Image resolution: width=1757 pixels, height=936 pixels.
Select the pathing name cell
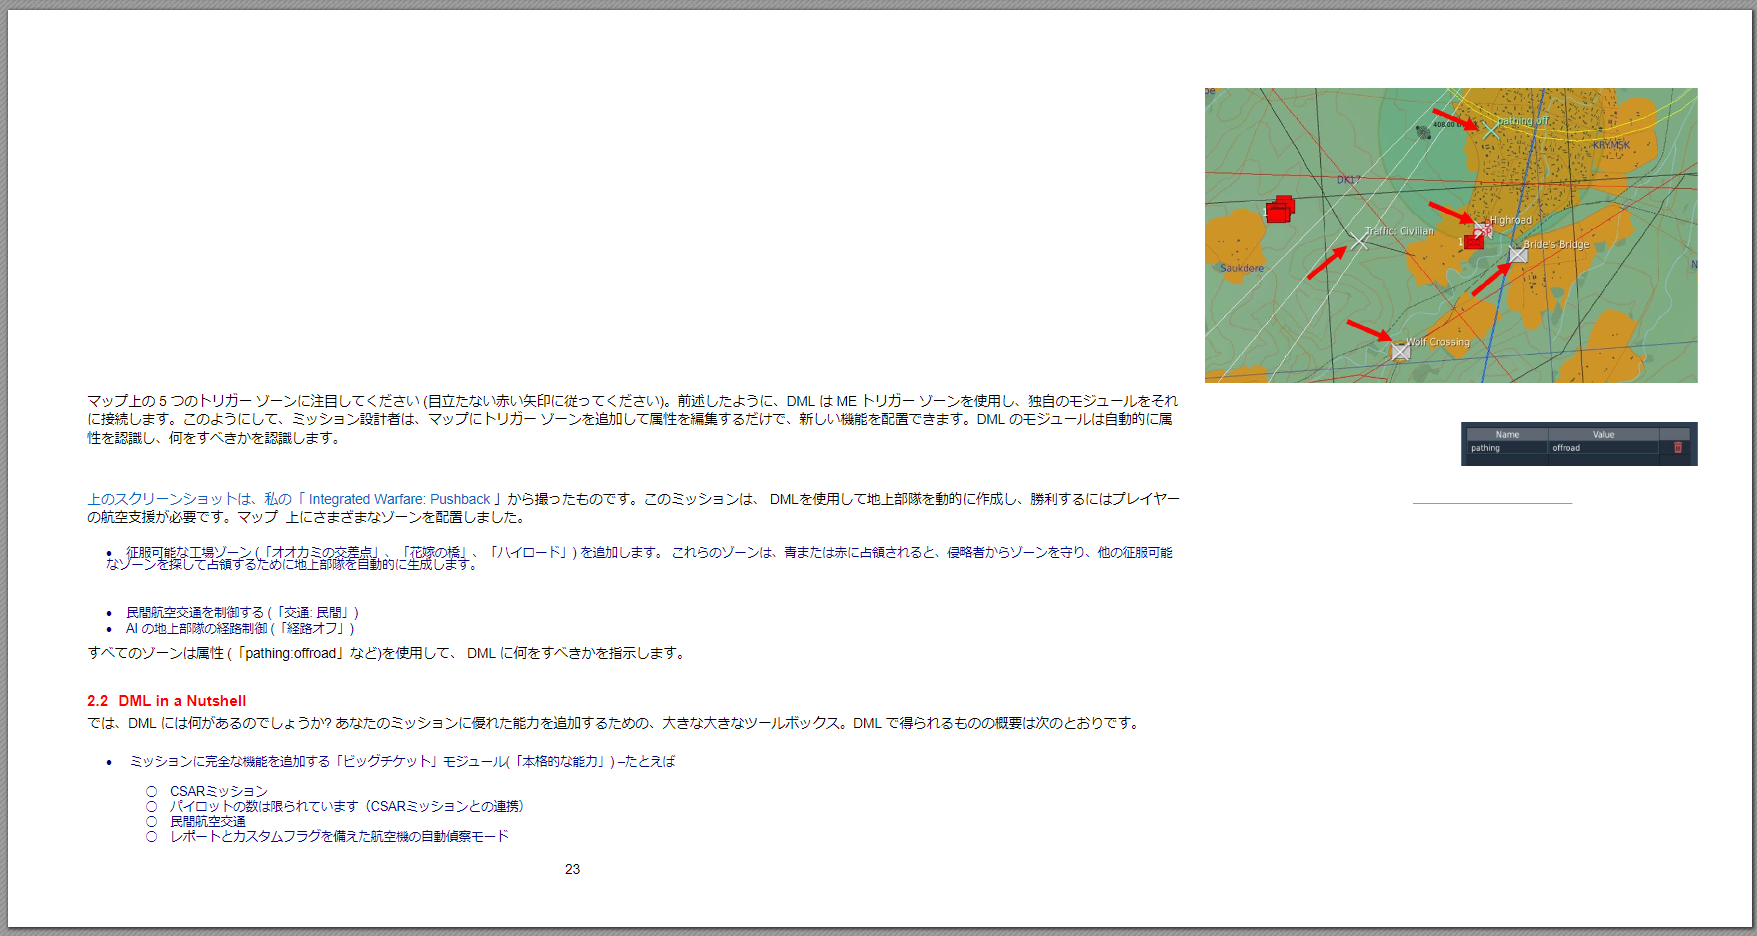click(1506, 448)
